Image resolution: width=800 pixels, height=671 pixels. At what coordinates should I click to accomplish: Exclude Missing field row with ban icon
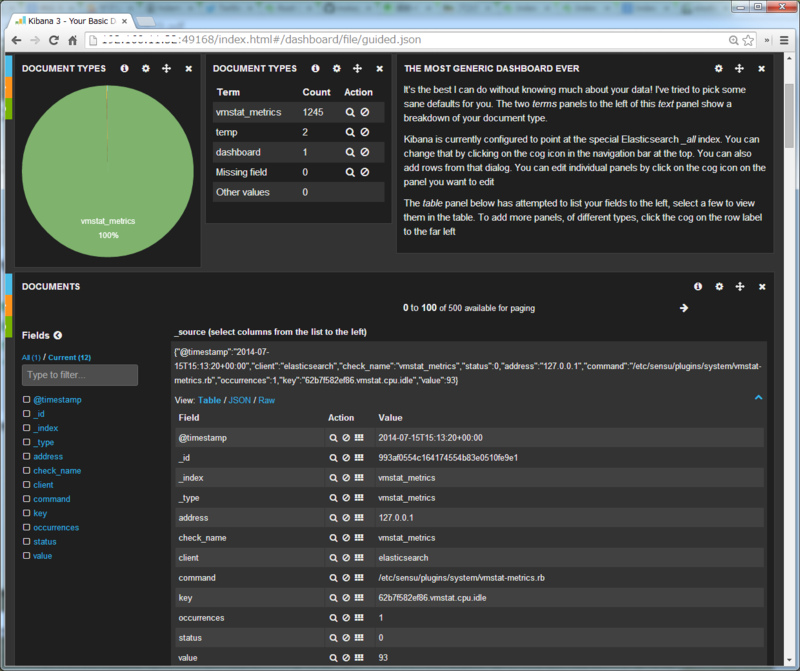[365, 172]
